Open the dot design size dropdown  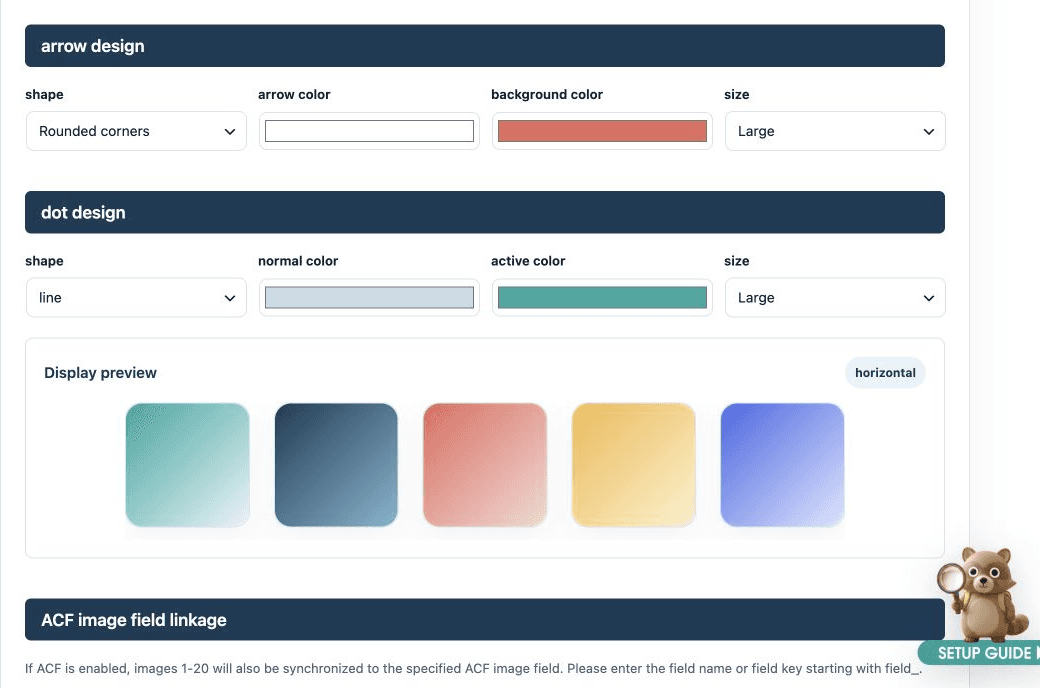pyautogui.click(x=835, y=298)
